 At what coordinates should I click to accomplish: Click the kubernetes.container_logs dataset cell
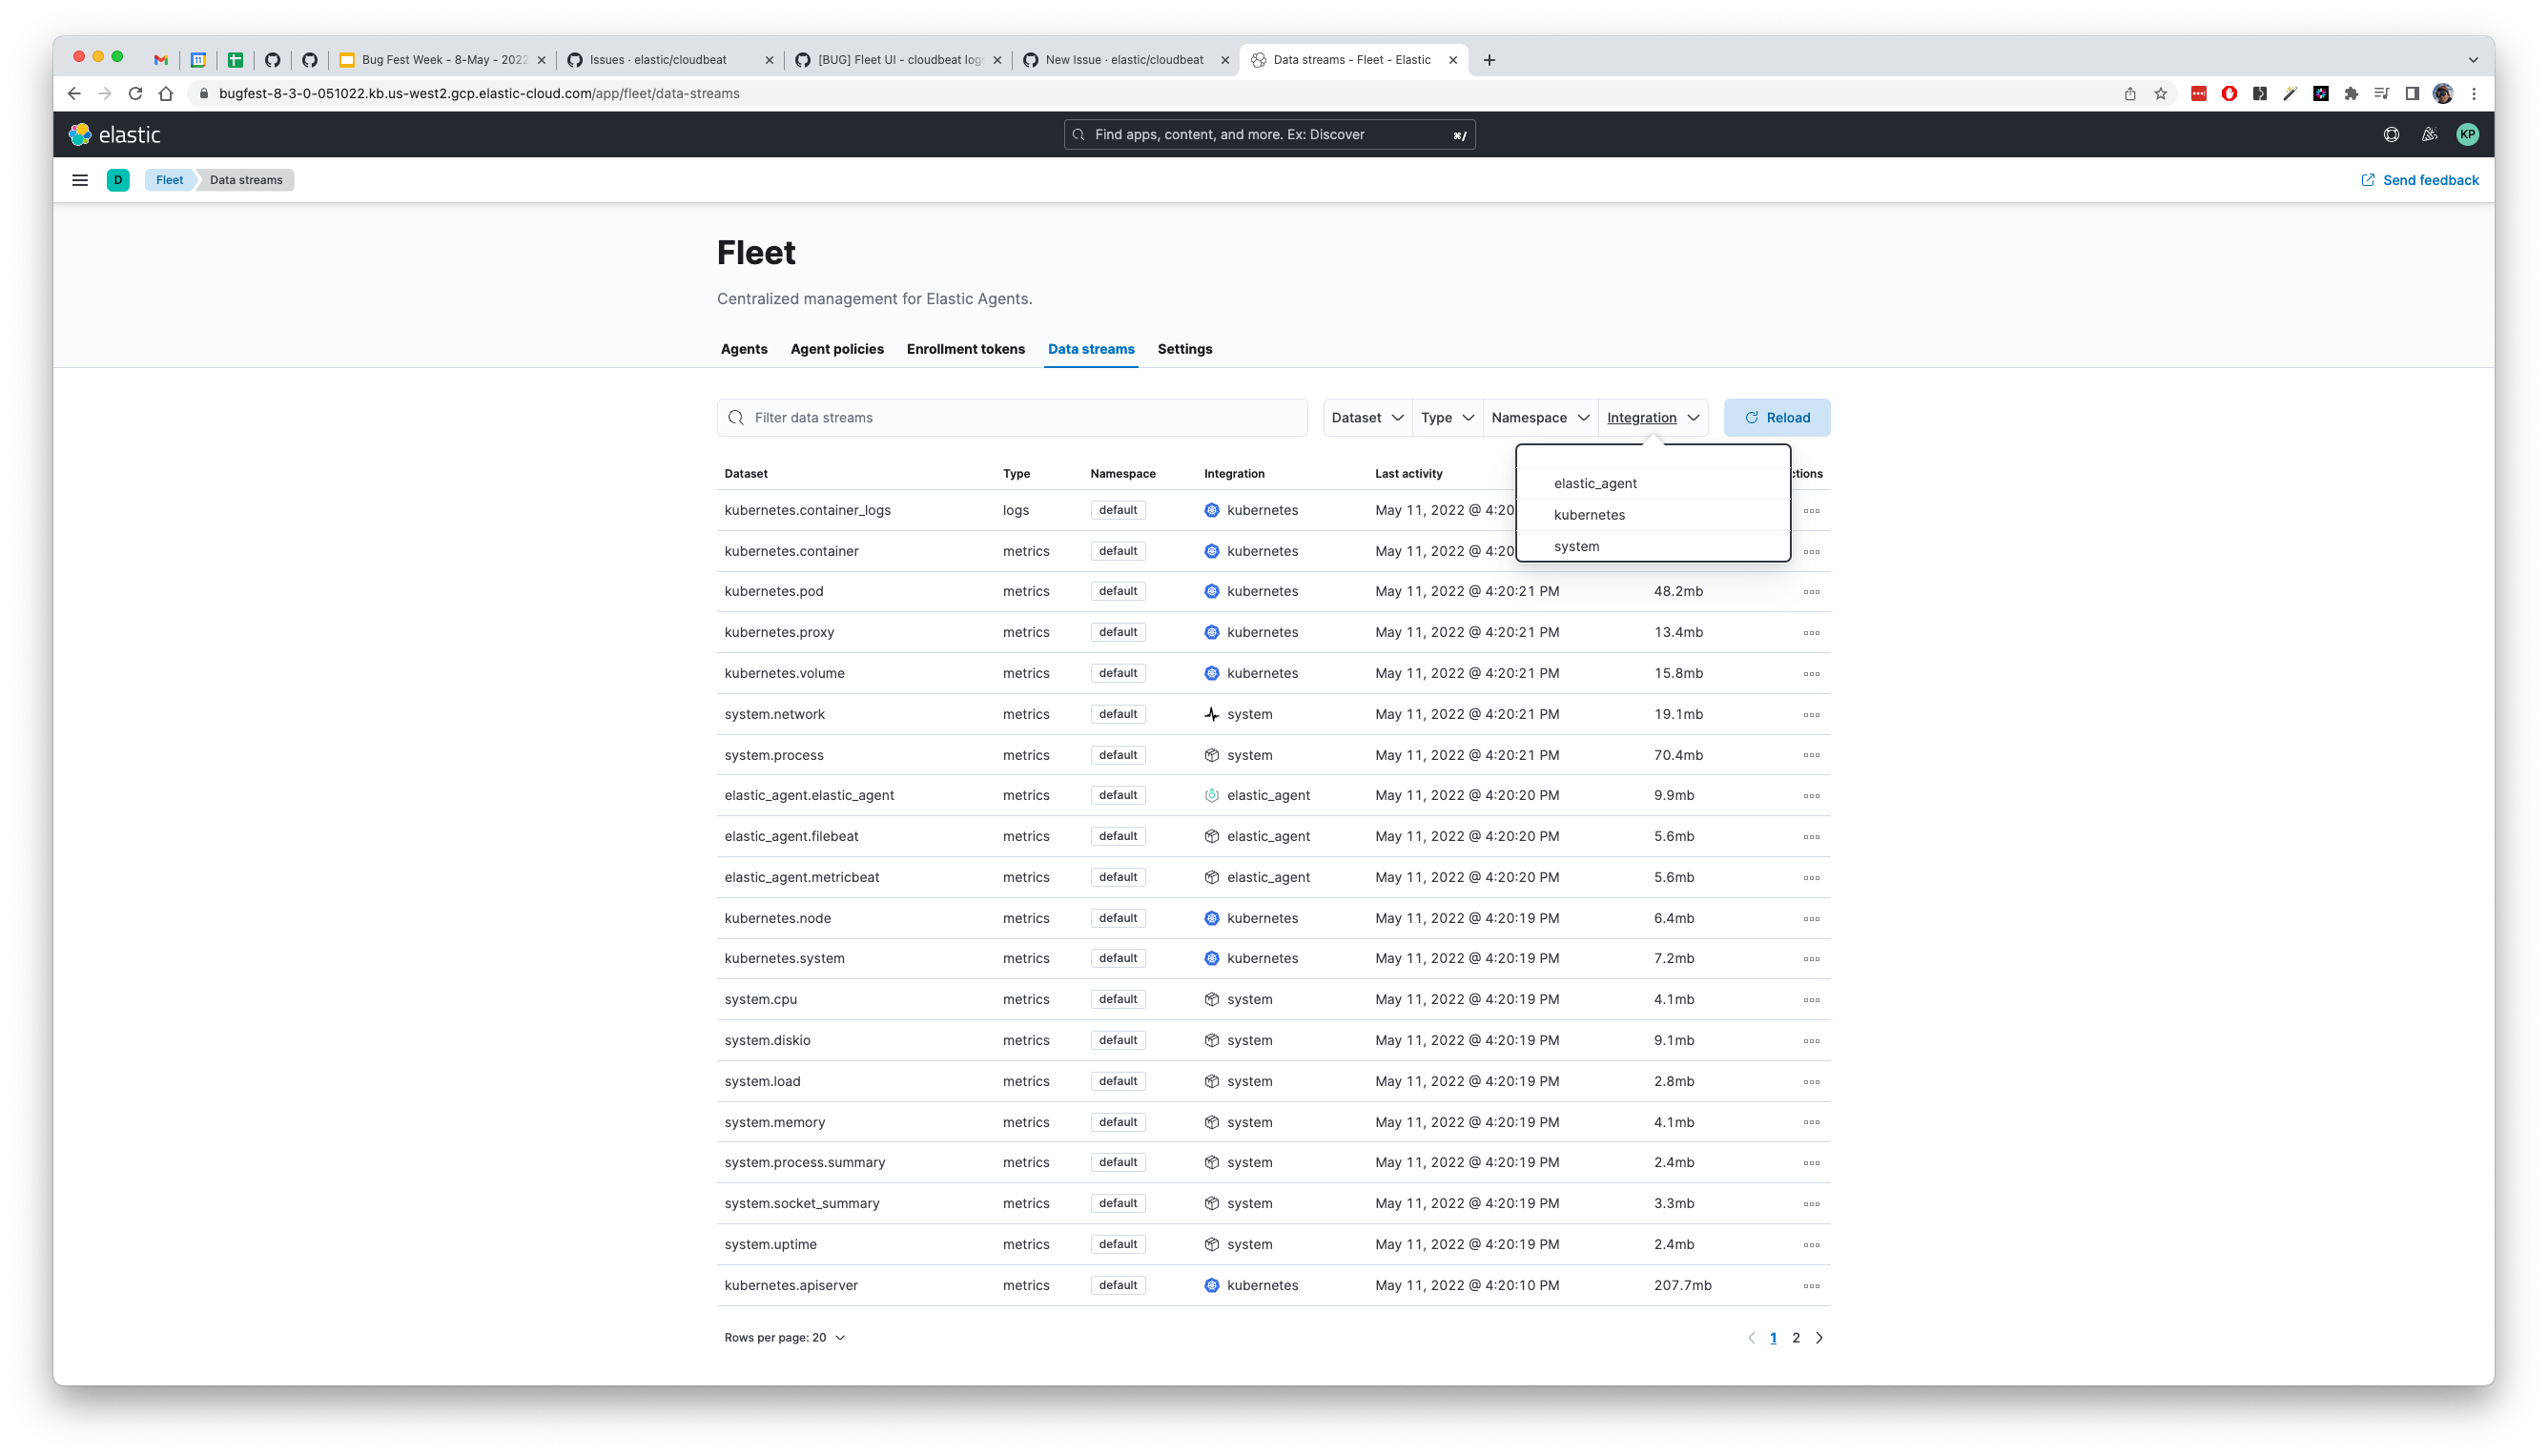807,510
